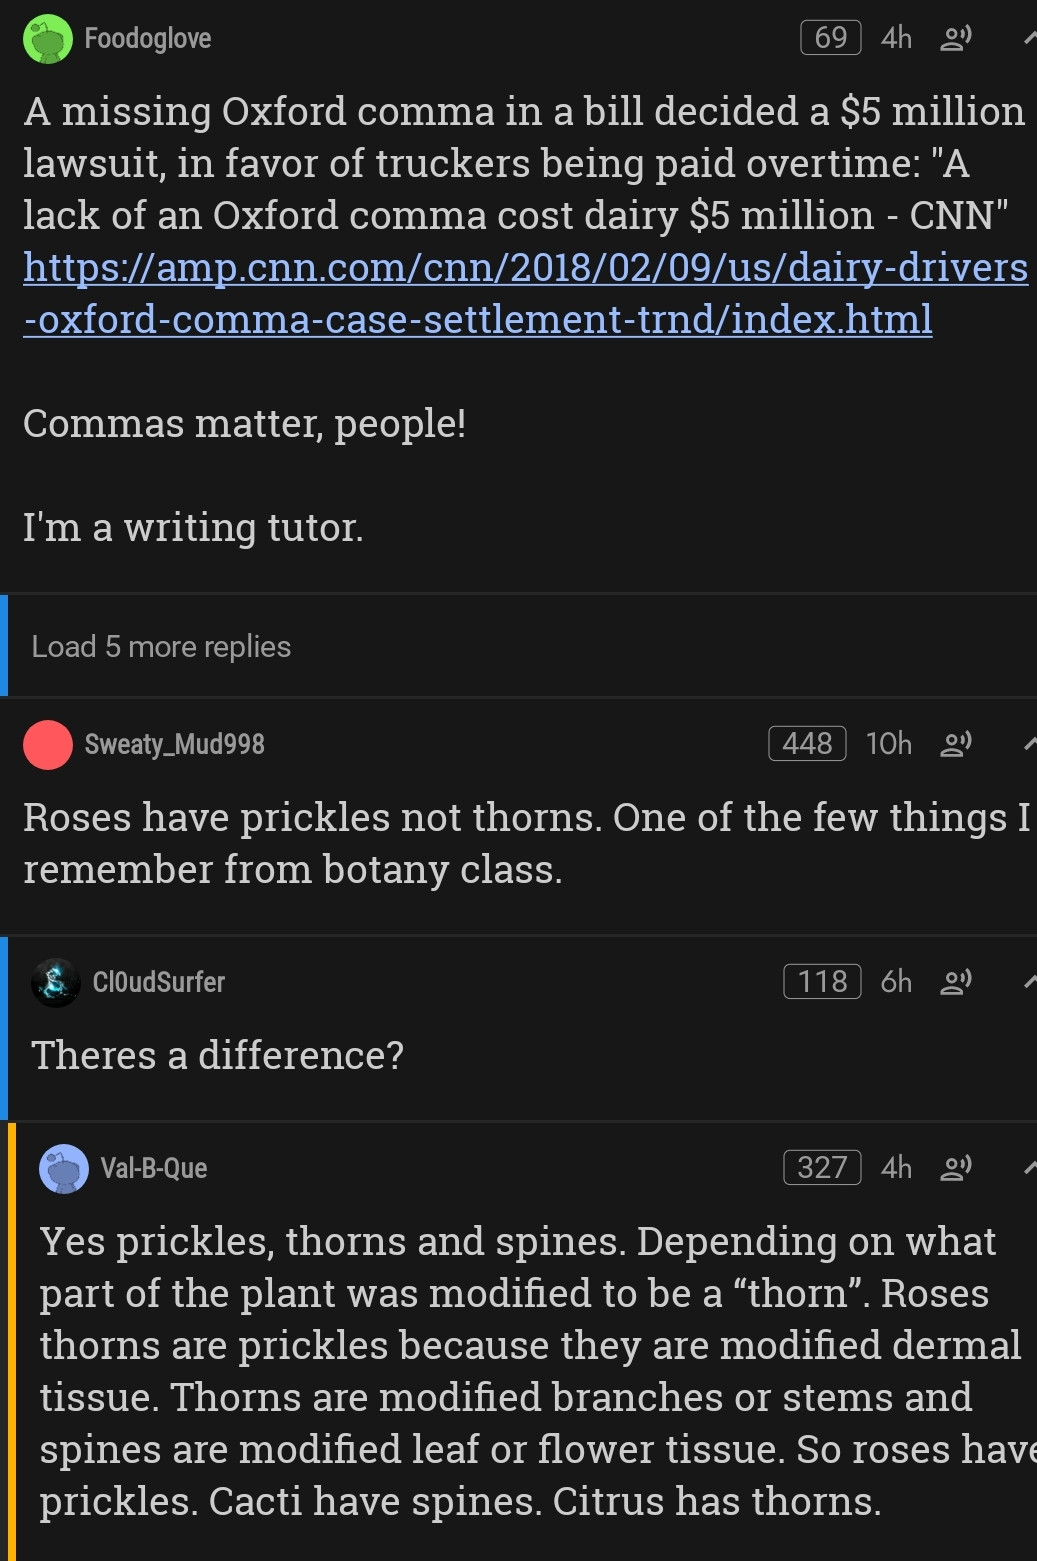1037x1561 pixels.
Task: Click Foodoglove's green avatar icon
Action: (47, 39)
